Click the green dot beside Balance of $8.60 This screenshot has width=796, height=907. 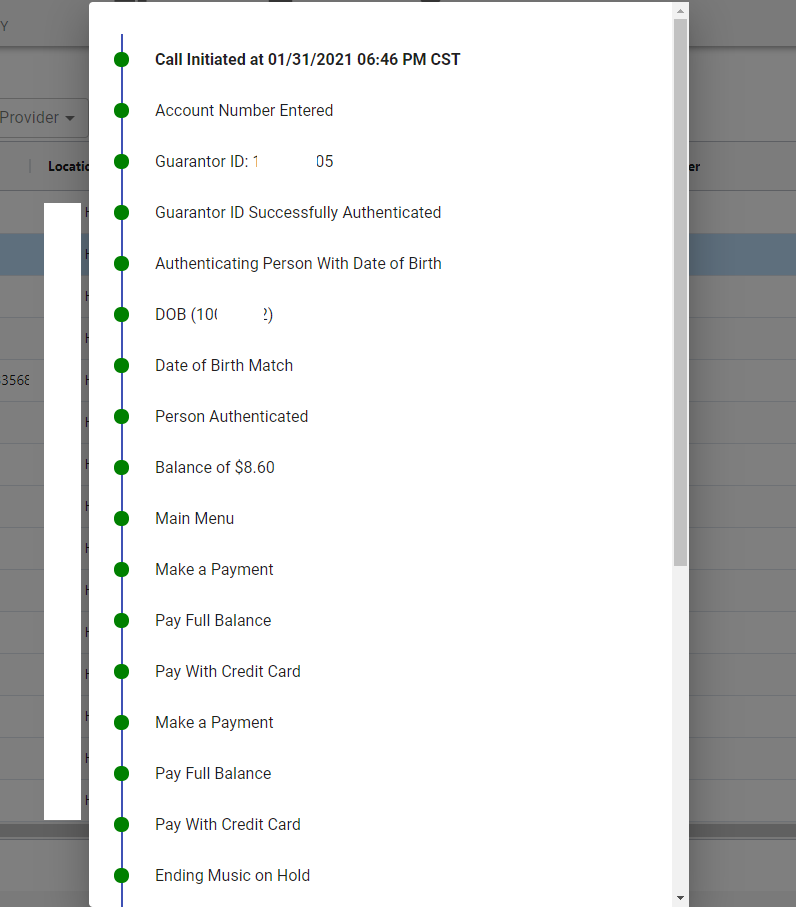tap(121, 468)
